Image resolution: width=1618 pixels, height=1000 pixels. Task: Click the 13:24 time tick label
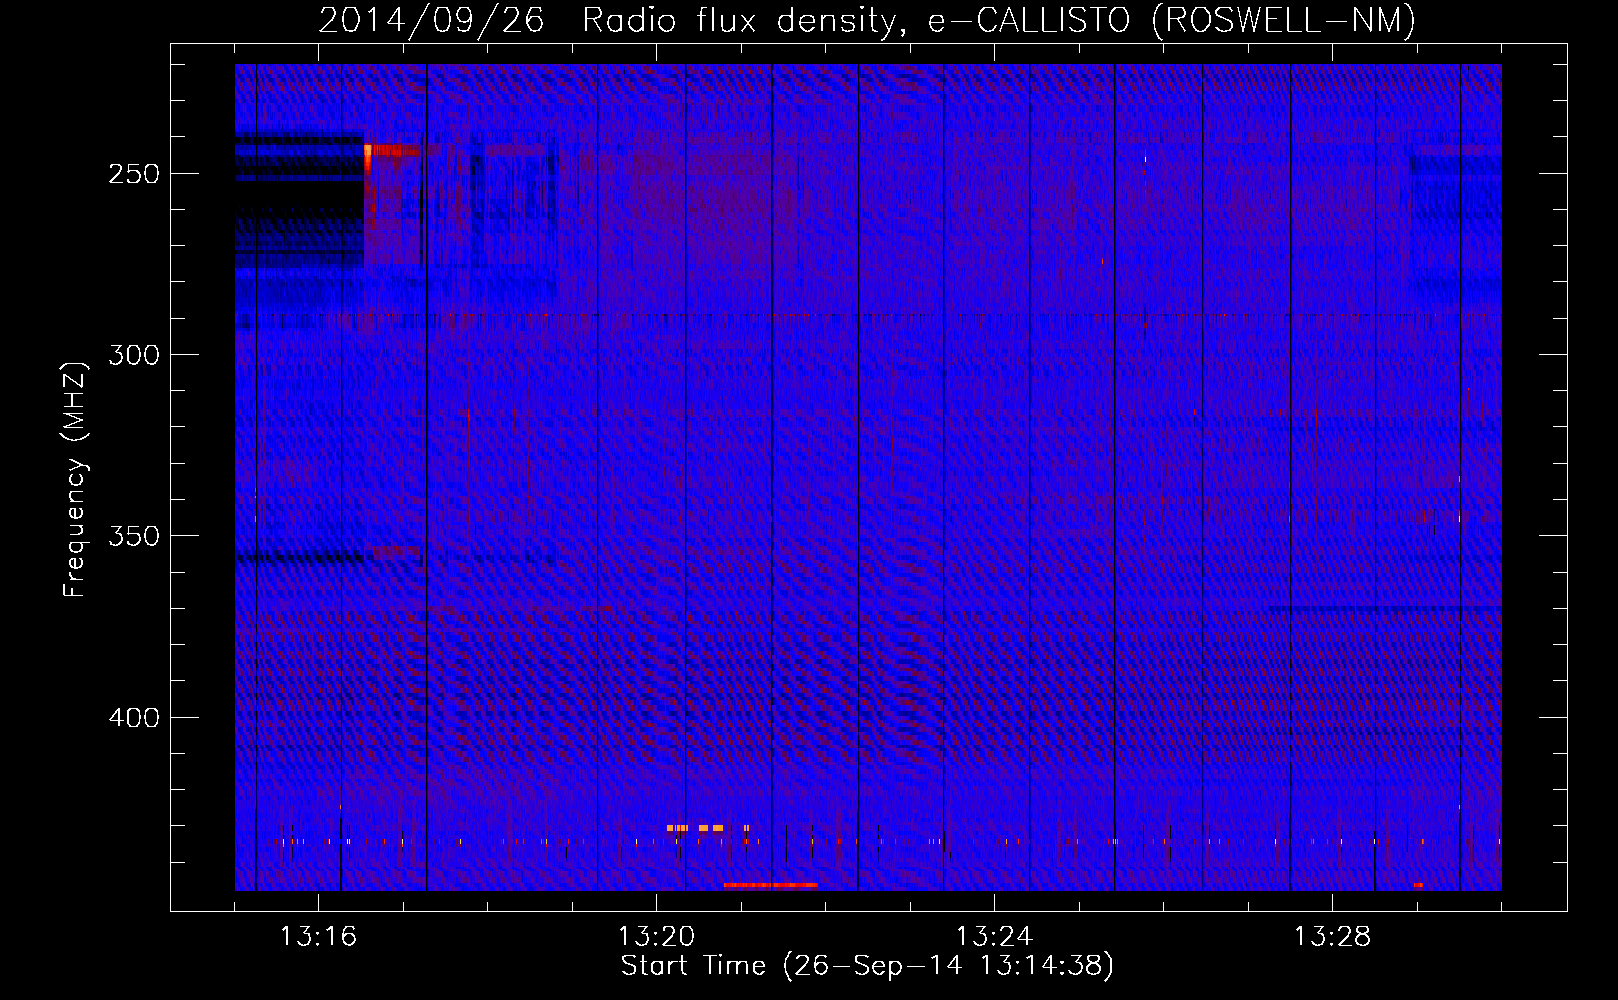click(x=994, y=937)
